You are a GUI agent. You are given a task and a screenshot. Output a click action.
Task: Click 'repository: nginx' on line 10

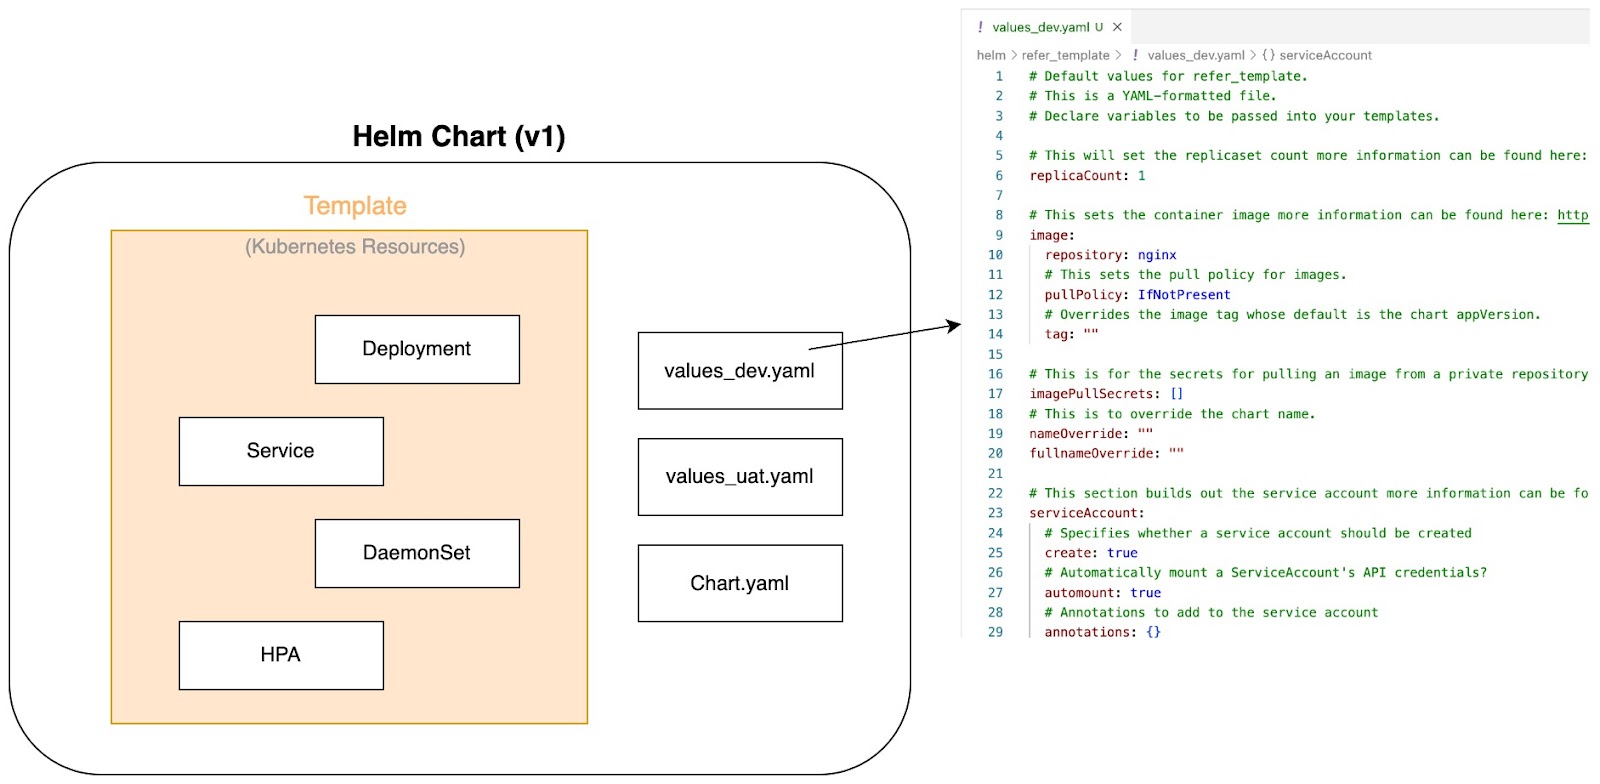[x=1110, y=255]
